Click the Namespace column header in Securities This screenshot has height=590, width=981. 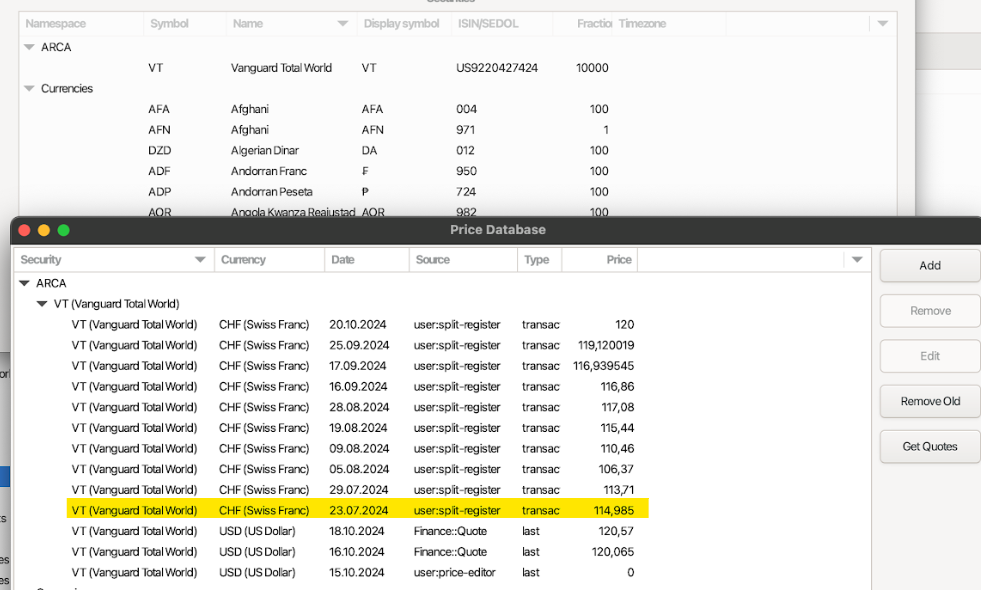(81, 24)
